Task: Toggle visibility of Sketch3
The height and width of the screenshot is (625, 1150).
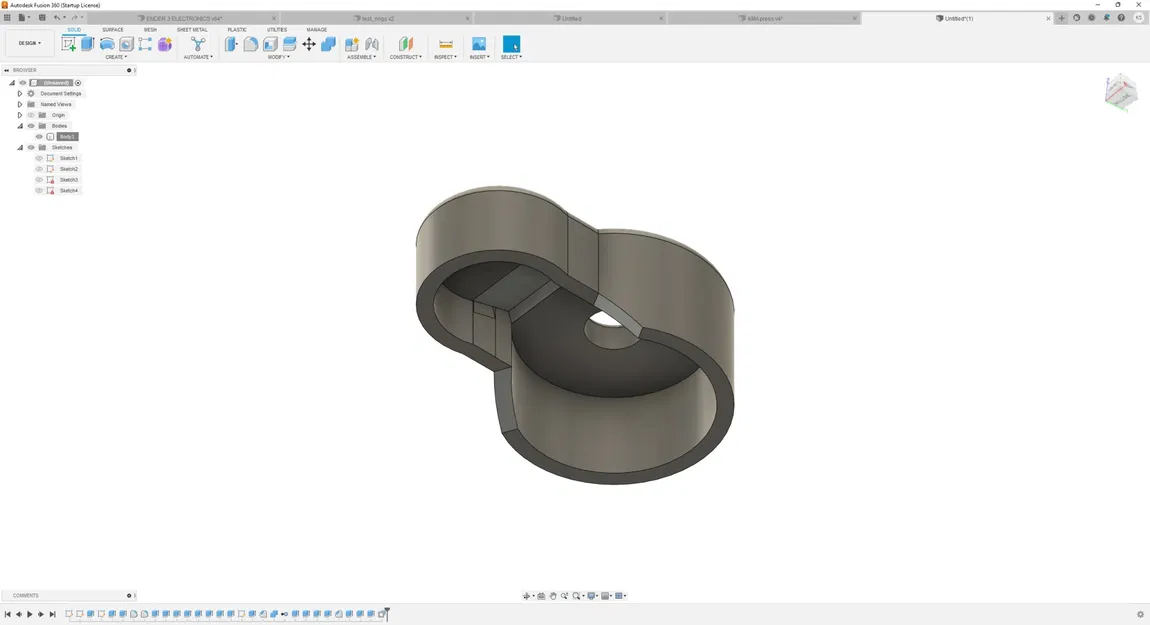Action: click(40, 180)
